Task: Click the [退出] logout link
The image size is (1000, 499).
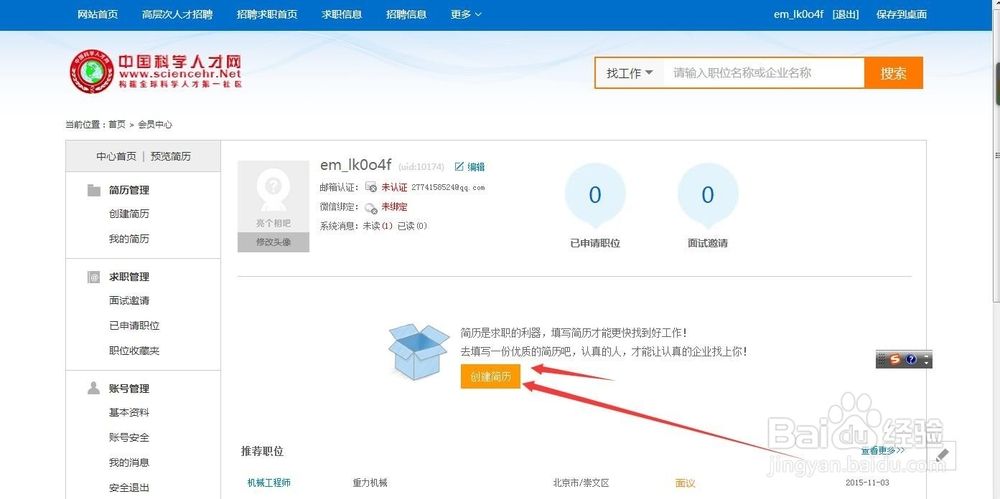Action: coord(846,14)
